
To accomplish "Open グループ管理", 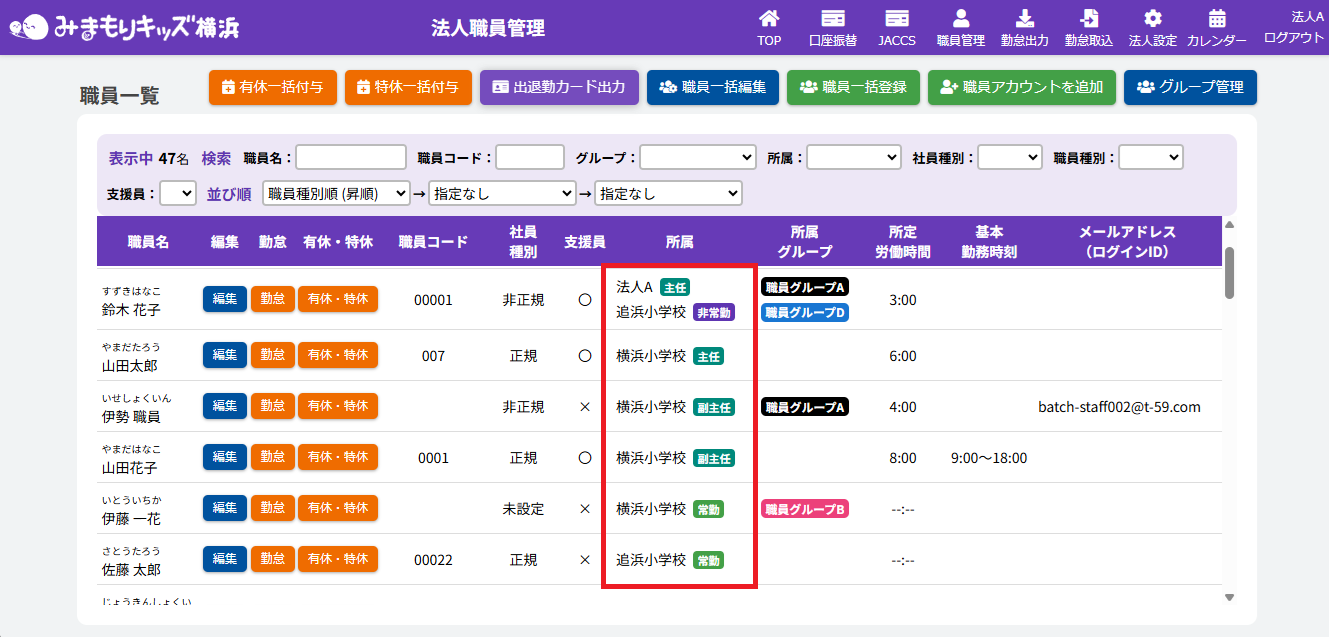I will [1190, 87].
